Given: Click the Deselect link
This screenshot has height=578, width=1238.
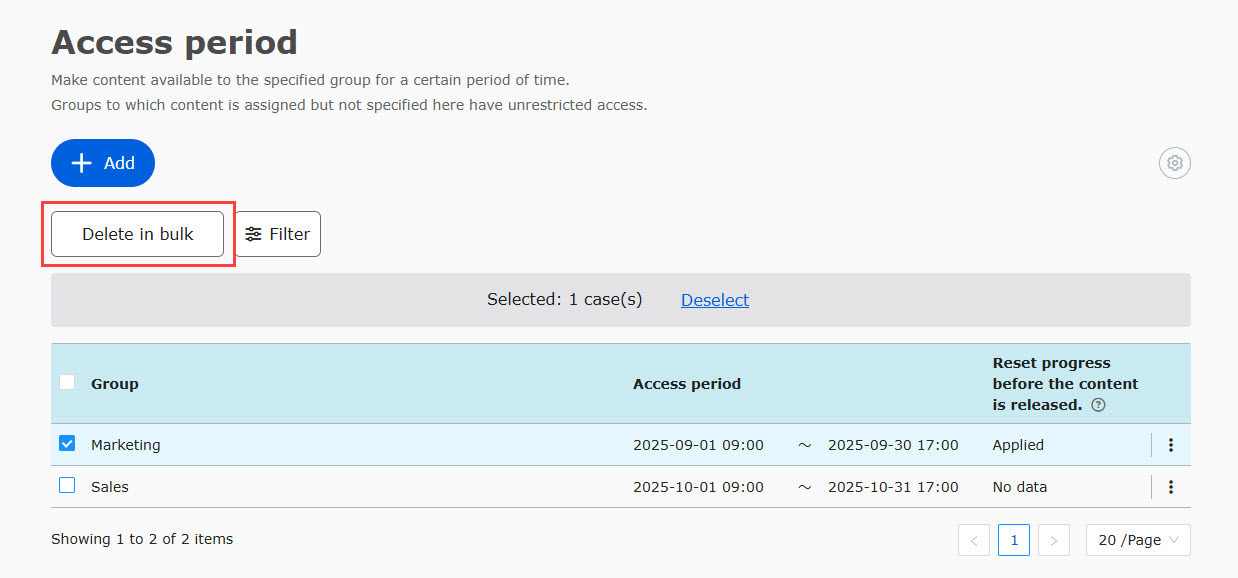Looking at the screenshot, I should [x=715, y=300].
